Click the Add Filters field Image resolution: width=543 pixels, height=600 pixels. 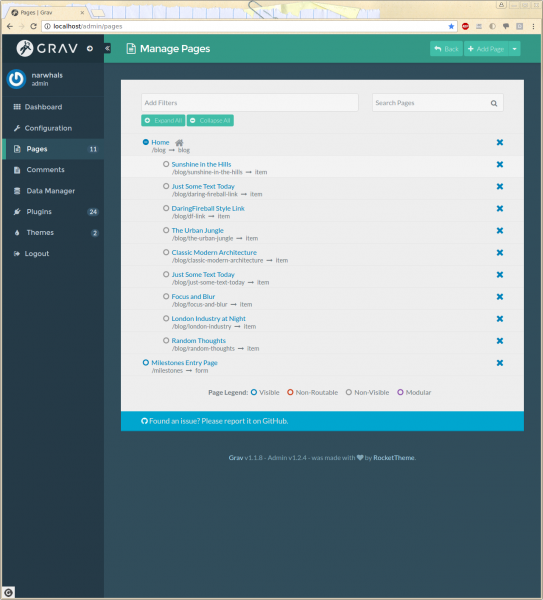coord(250,103)
